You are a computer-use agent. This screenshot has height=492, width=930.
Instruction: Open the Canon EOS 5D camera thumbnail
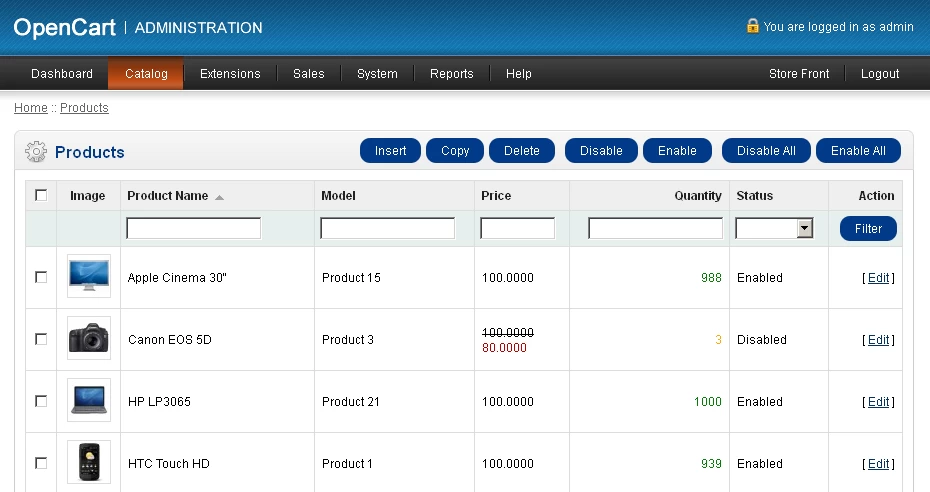[89, 338]
